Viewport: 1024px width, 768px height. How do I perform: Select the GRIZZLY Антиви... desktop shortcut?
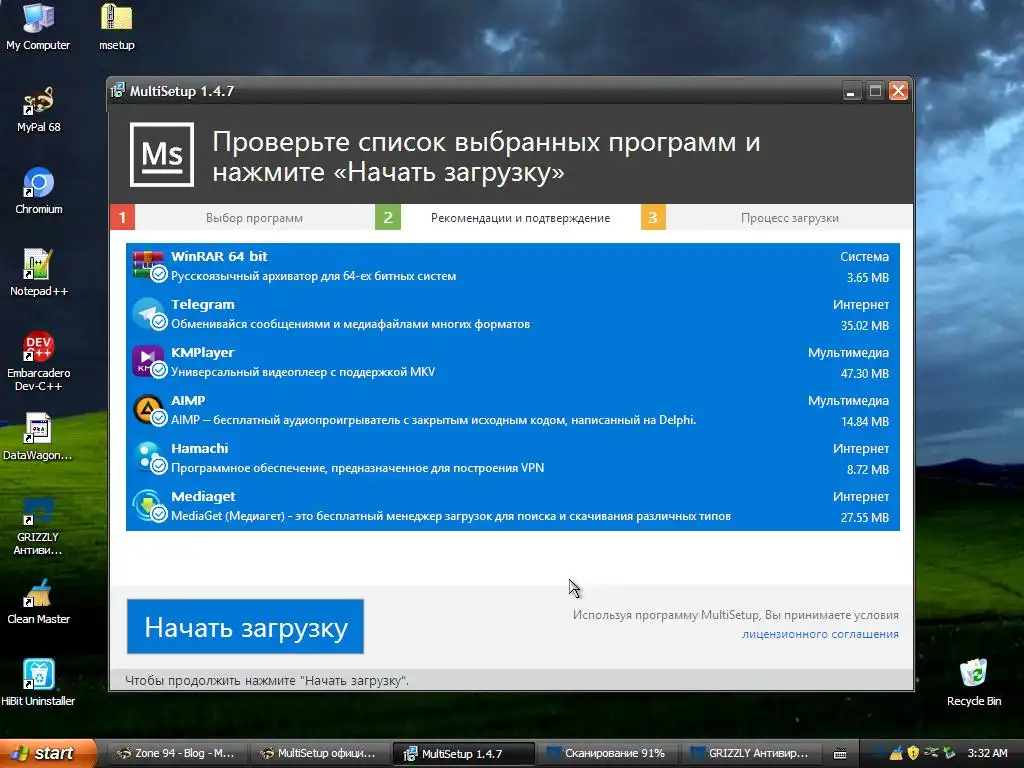coord(38,526)
